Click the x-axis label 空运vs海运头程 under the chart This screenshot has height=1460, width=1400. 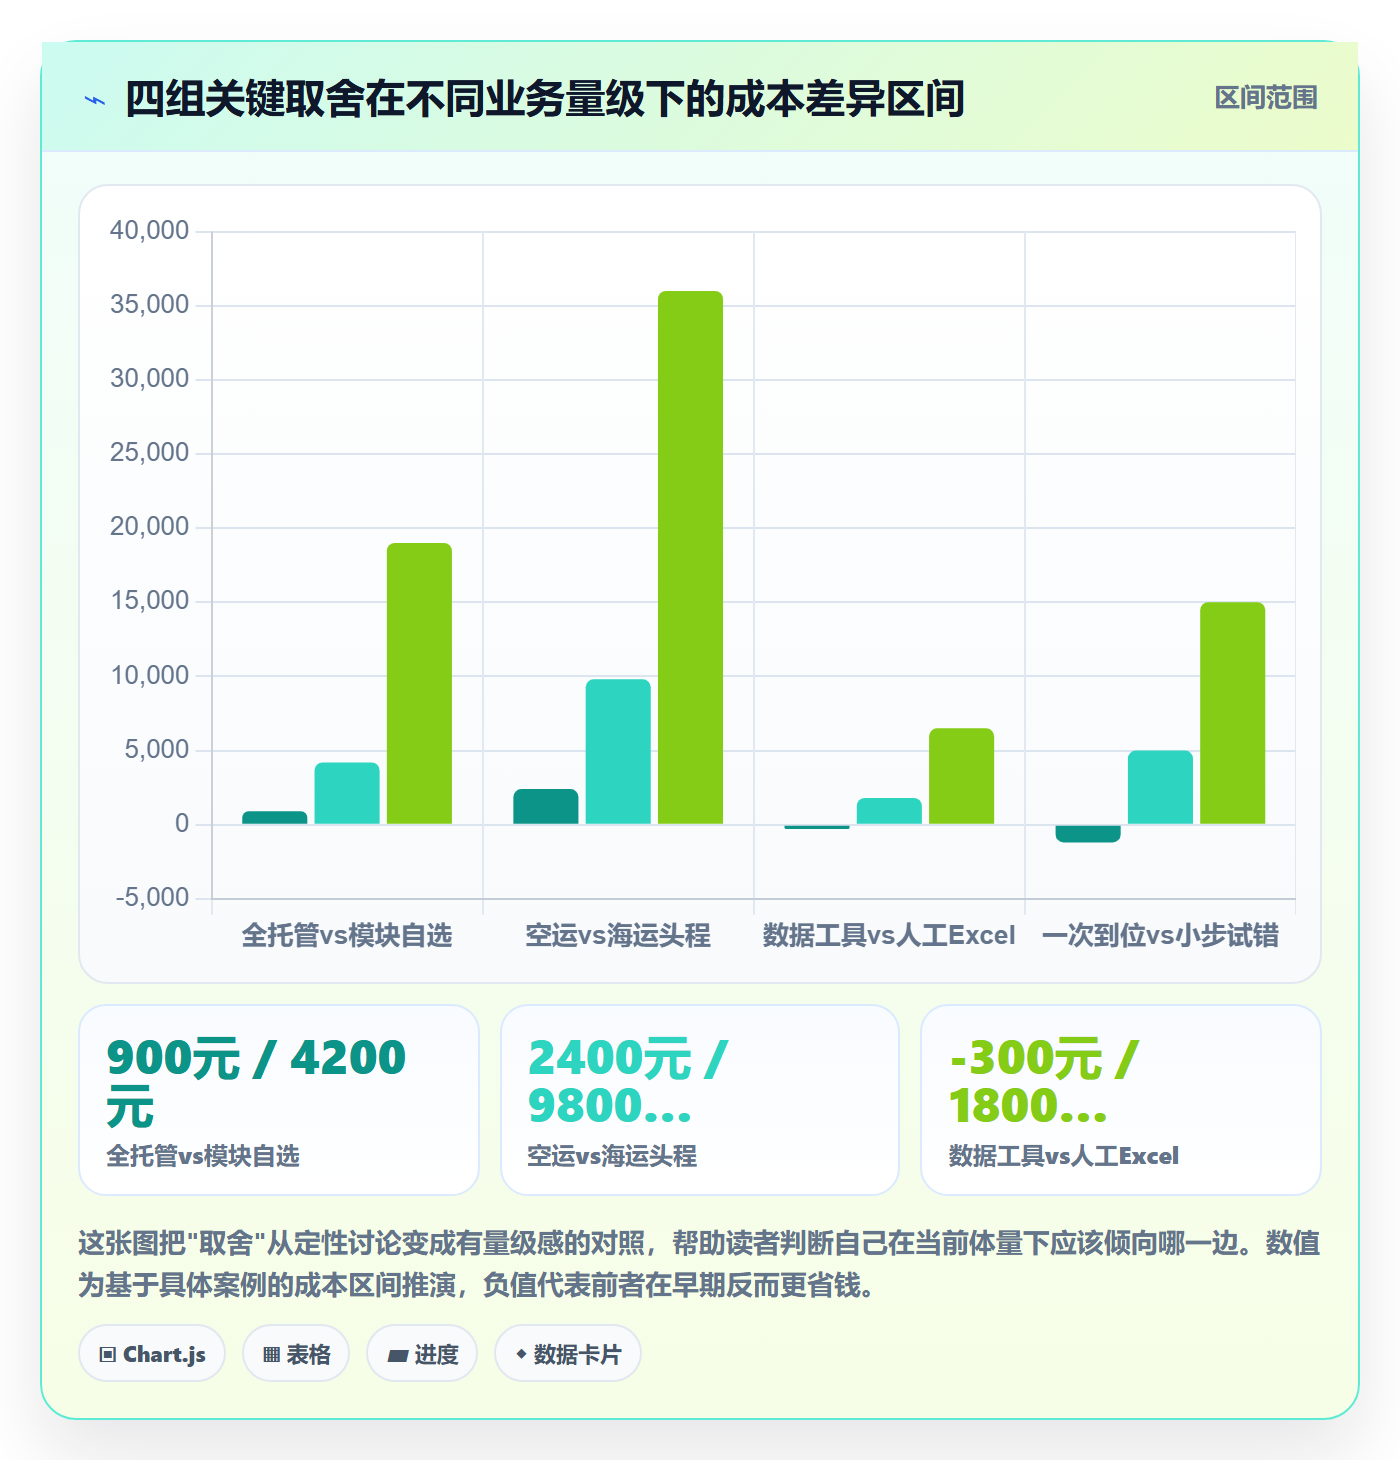[618, 935]
